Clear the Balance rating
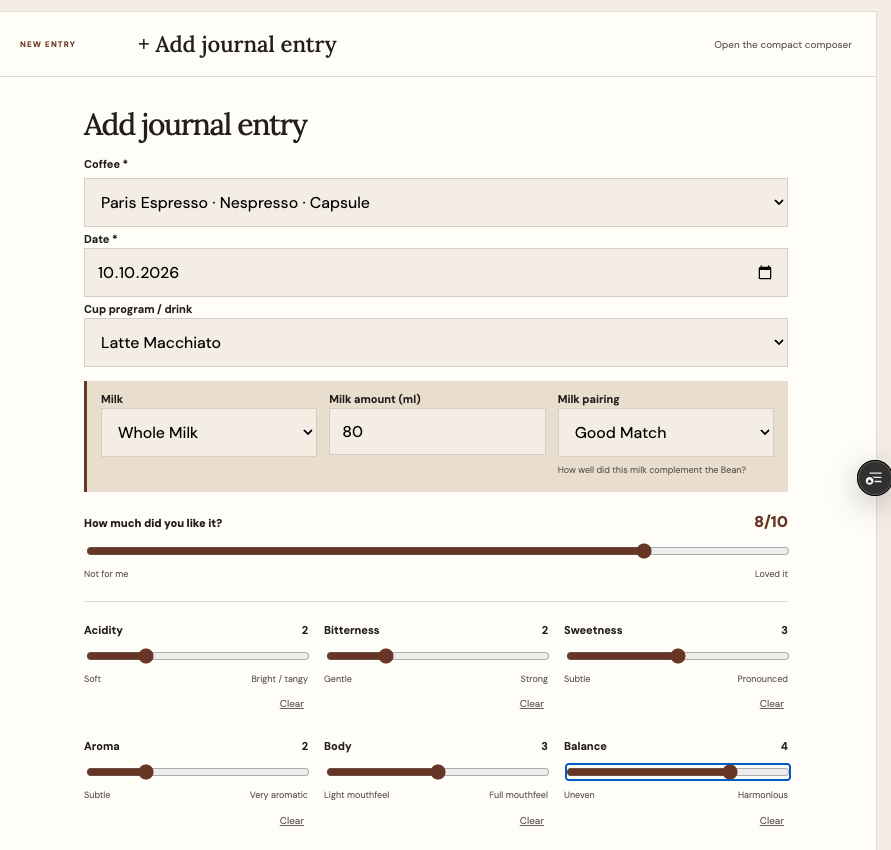 pyautogui.click(x=772, y=821)
